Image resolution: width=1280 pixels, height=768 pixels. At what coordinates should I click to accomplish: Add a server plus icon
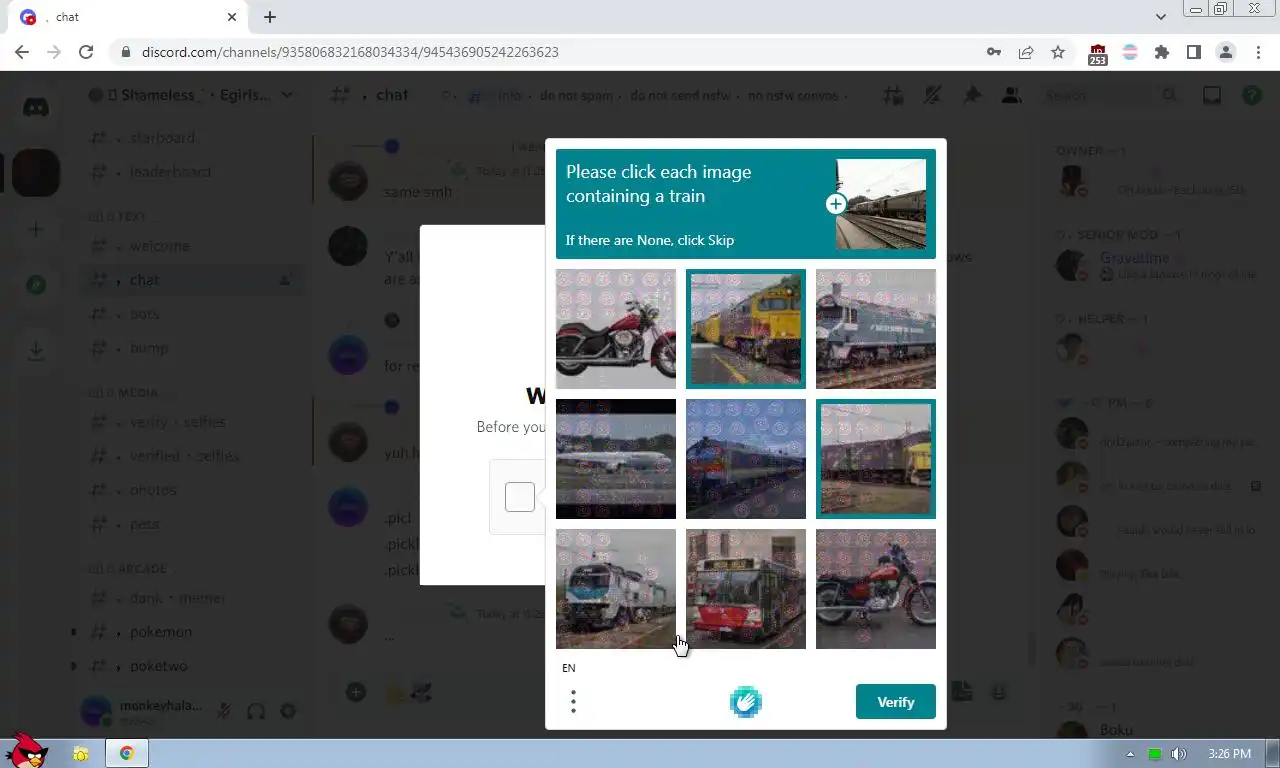pyautogui.click(x=36, y=229)
